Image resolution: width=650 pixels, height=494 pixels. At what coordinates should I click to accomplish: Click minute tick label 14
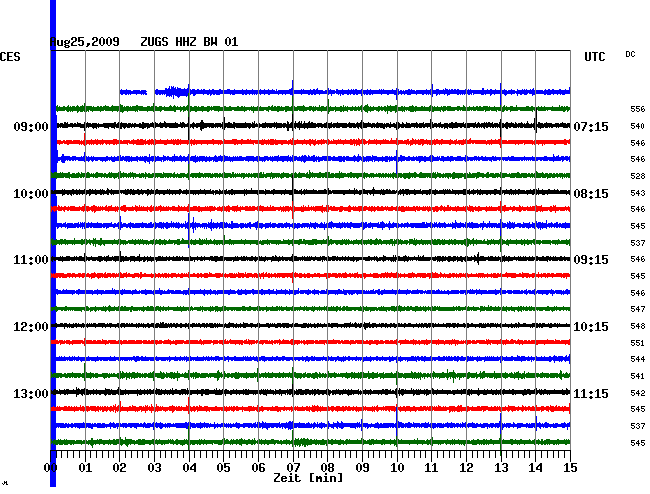tap(536, 468)
